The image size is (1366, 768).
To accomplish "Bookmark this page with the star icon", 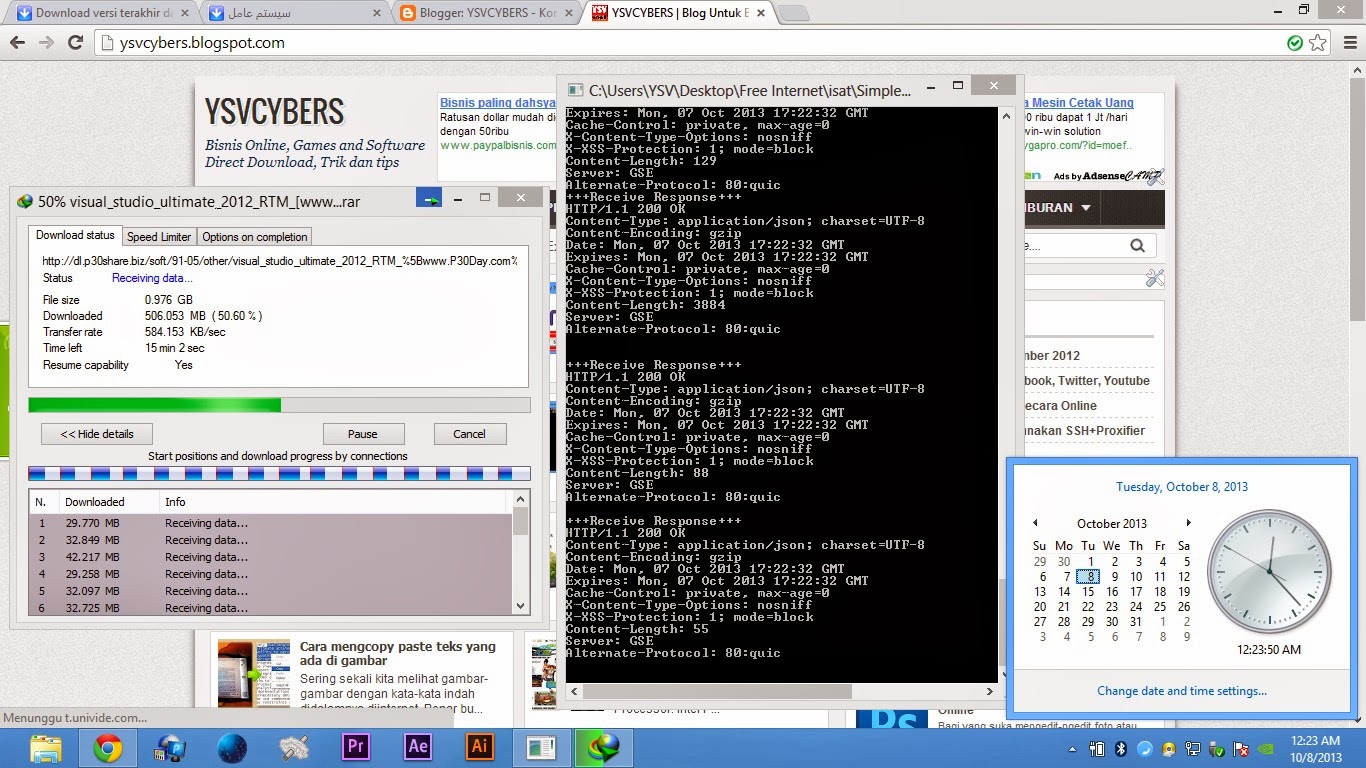I will coord(1318,43).
